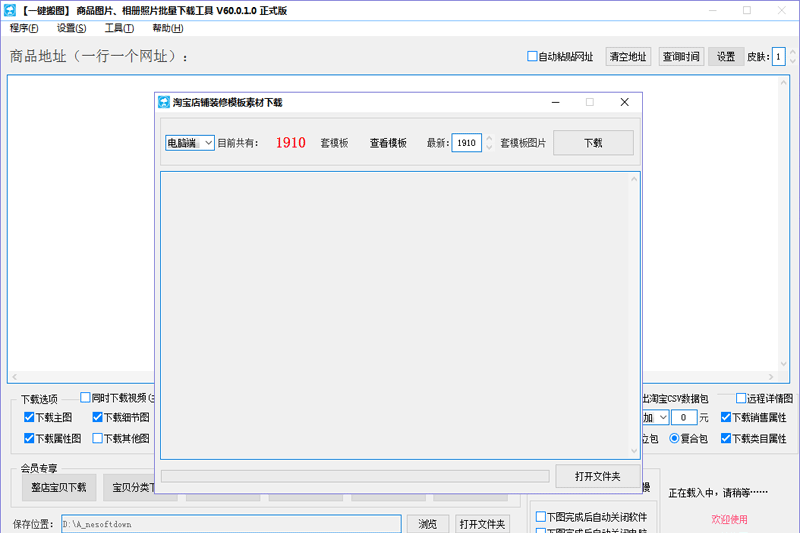The image size is (800, 533).
Task: Click the 浏览 button
Action: click(x=428, y=524)
